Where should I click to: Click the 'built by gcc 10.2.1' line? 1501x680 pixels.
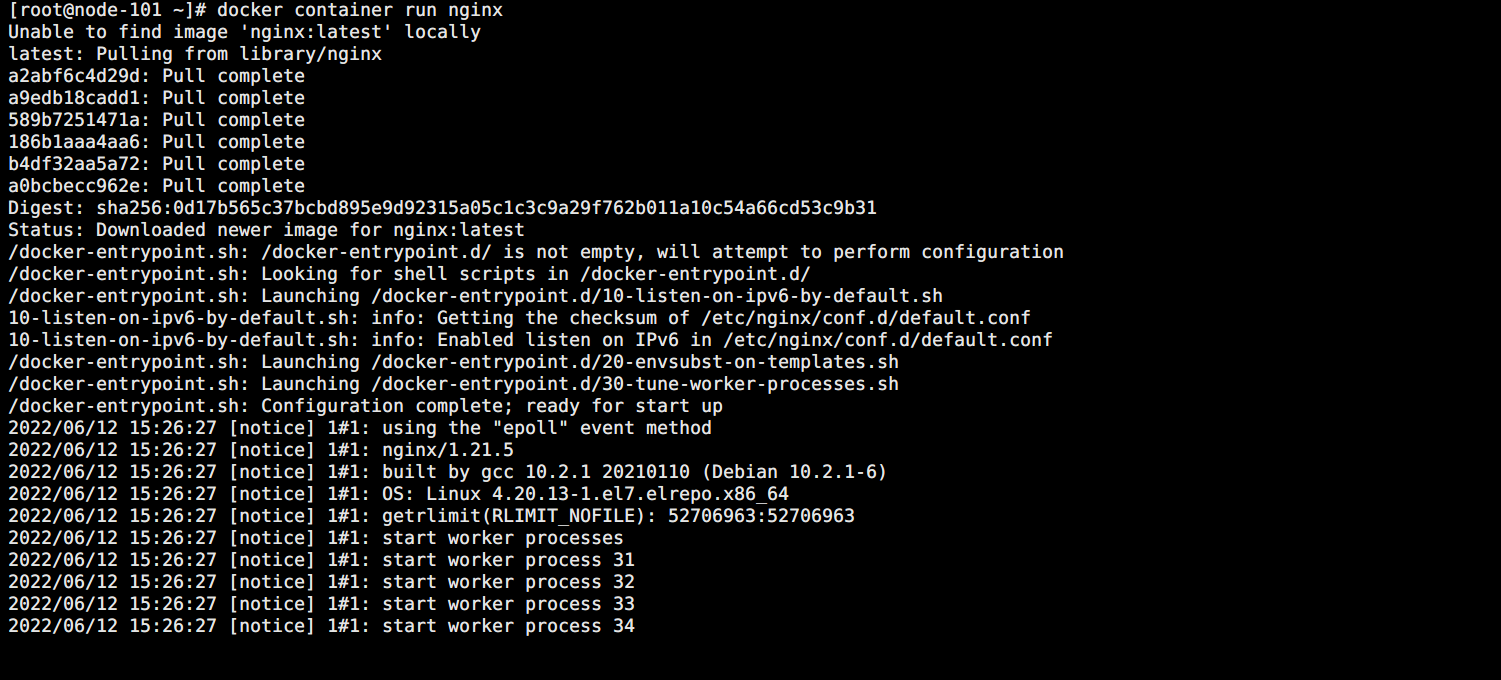point(634,472)
